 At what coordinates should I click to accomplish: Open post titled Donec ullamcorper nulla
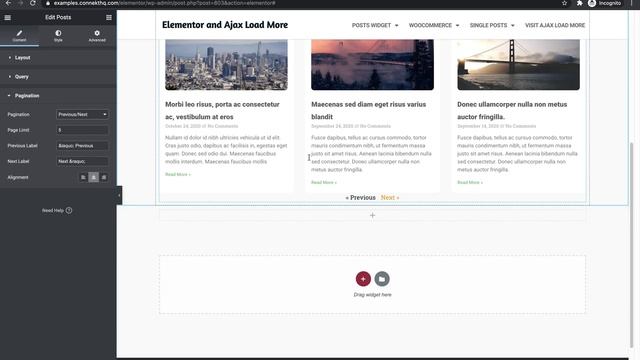tap(512, 111)
